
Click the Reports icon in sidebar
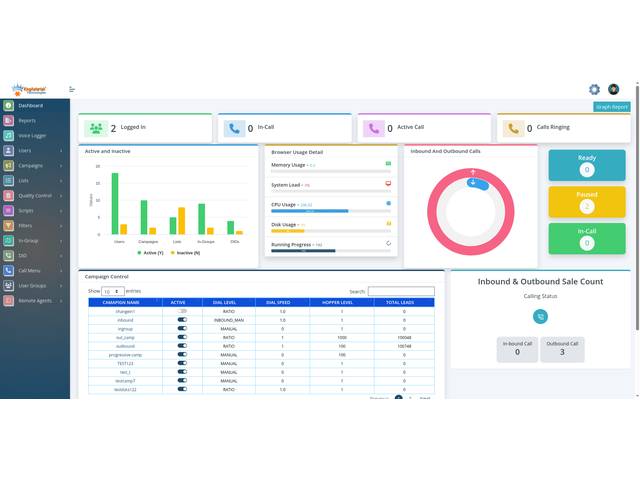click(x=9, y=120)
